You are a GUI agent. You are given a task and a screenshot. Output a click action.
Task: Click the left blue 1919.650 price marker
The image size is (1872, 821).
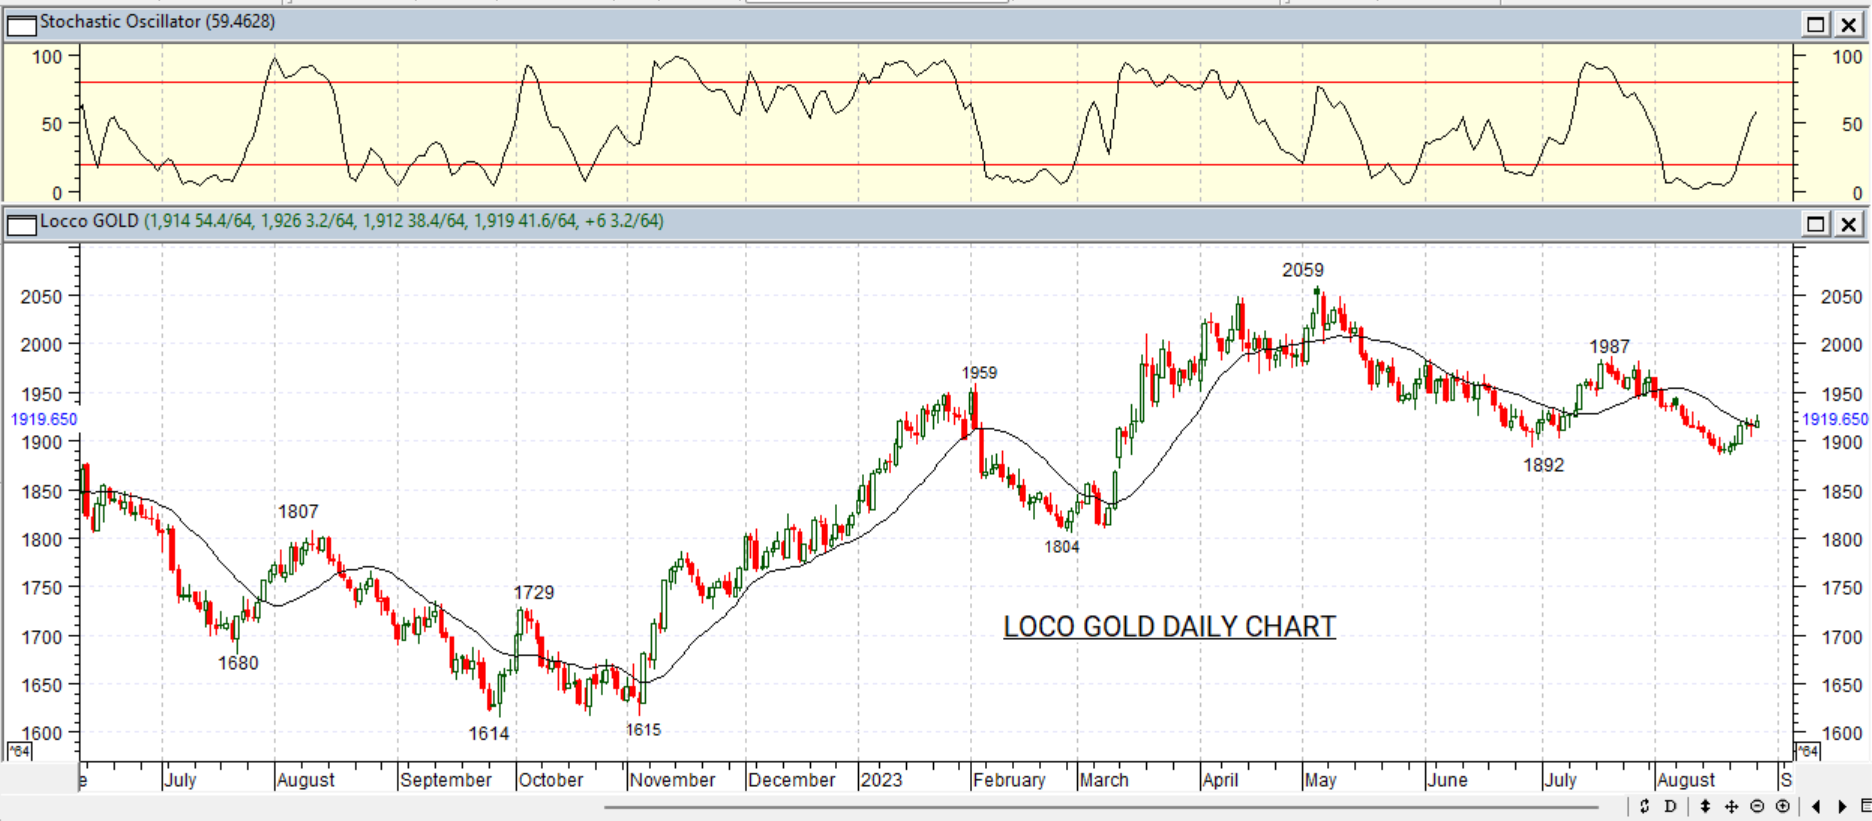[44, 420]
